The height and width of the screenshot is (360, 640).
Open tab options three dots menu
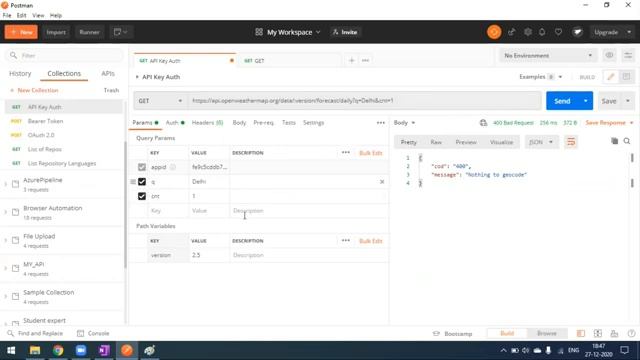[x=365, y=60]
